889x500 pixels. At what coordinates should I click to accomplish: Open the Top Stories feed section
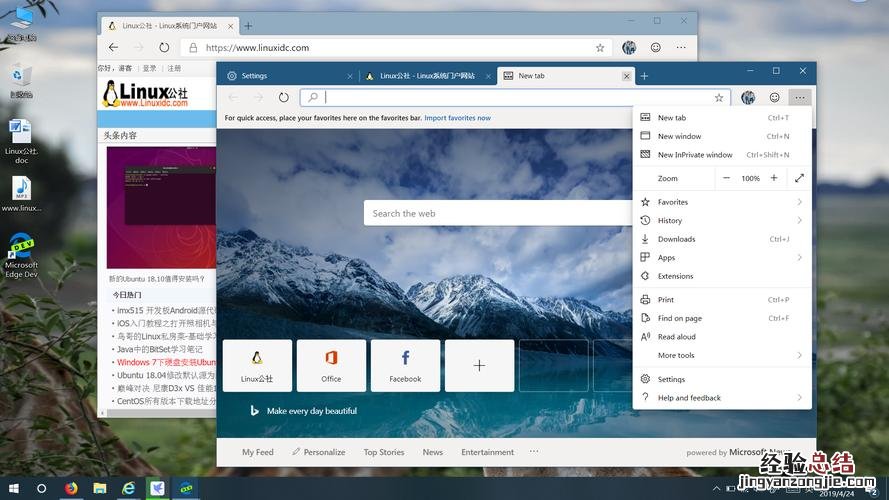384,452
